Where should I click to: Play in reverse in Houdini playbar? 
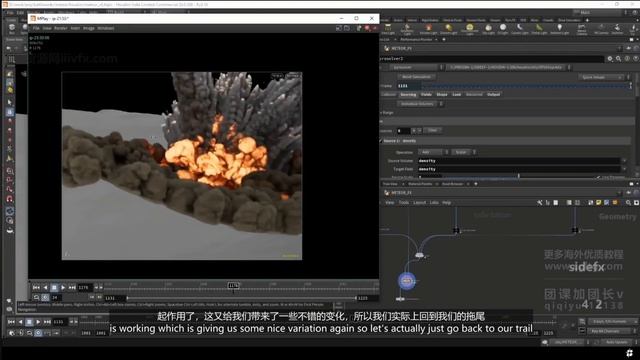20,322
